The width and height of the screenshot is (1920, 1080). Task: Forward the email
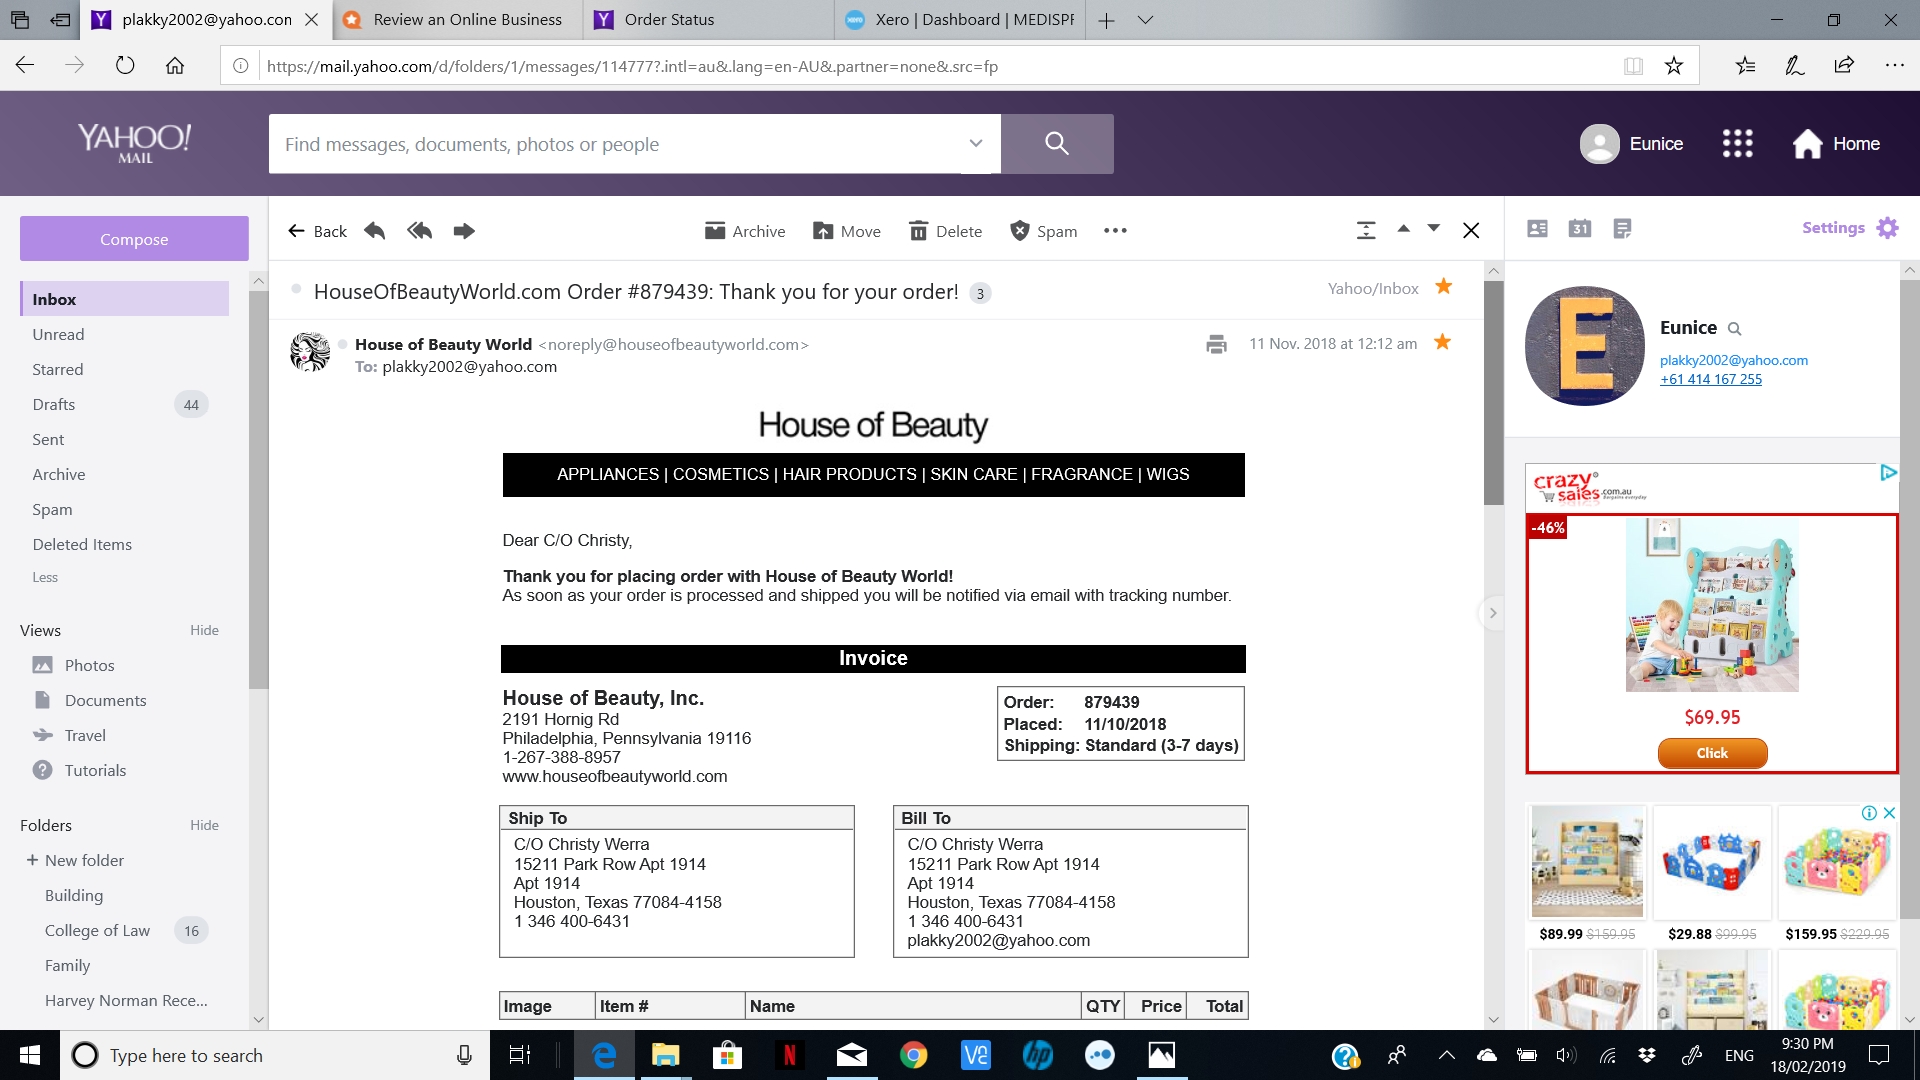[x=464, y=230]
